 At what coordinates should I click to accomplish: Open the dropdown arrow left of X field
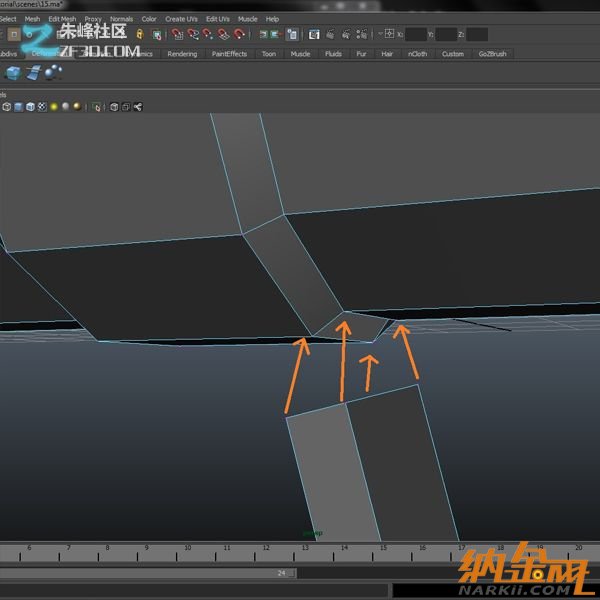(x=380, y=35)
